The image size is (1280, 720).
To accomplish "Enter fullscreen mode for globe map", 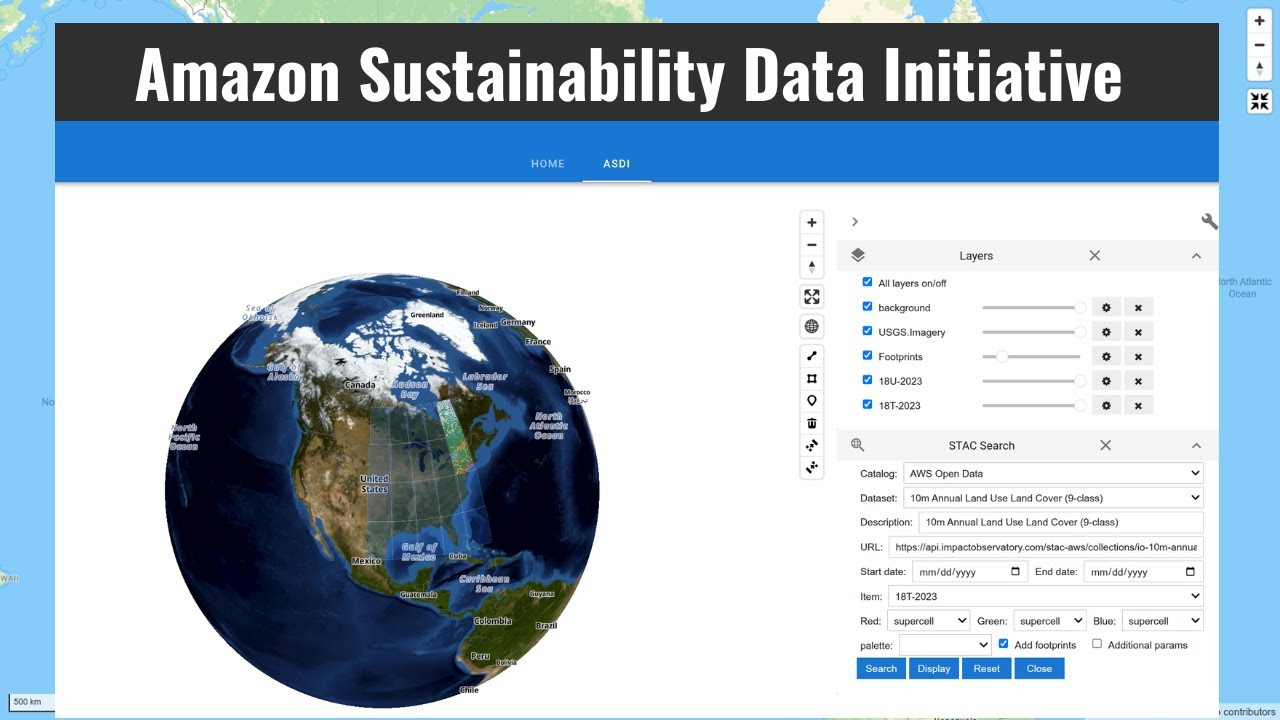I will point(812,297).
